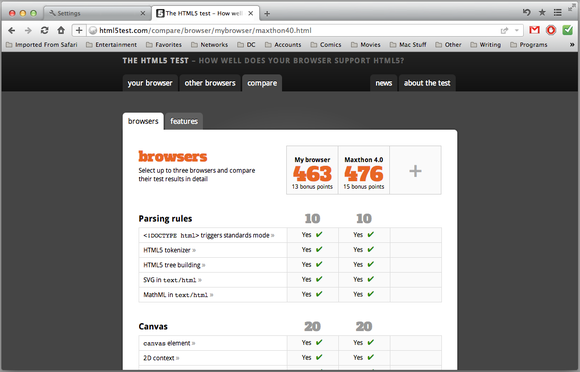
Task: Open the browser main menu icon
Action: coord(558,13)
